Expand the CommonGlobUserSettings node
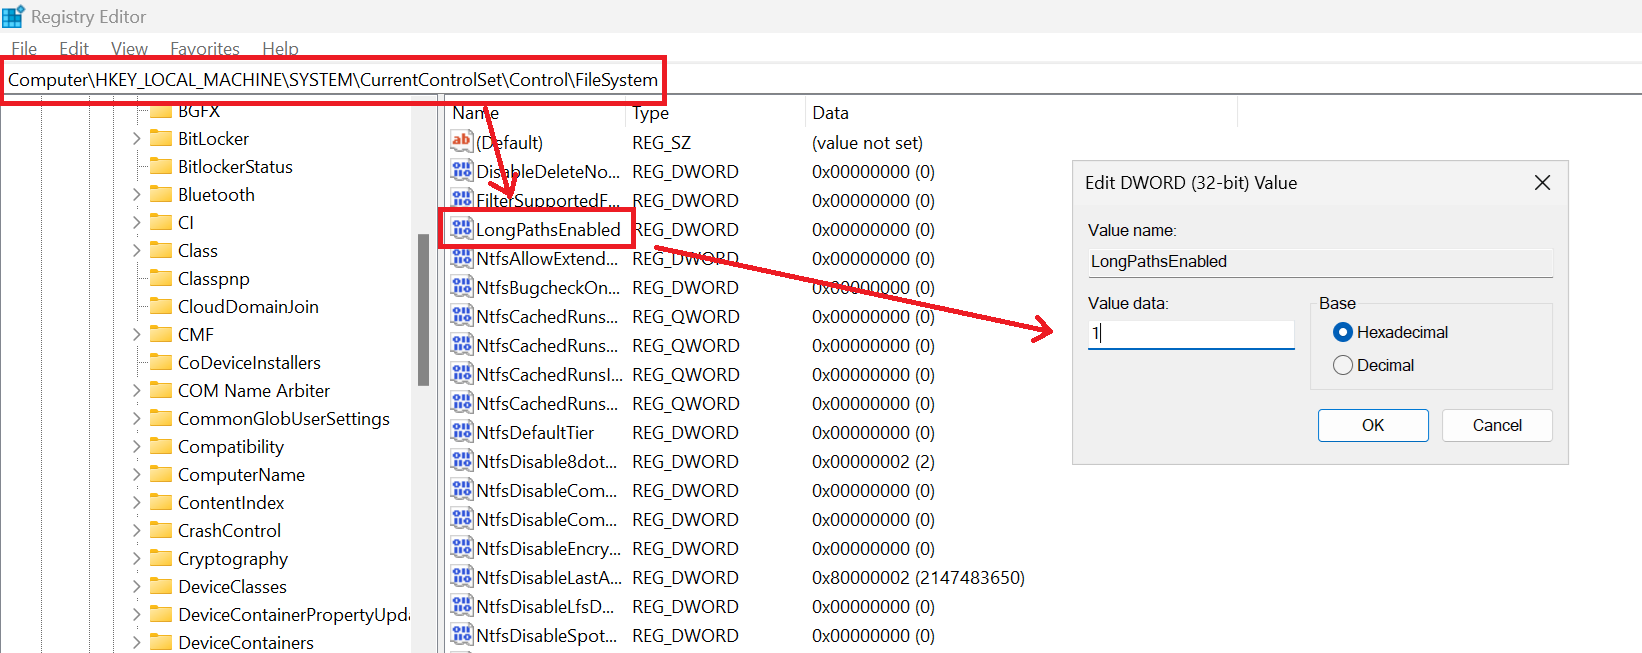 [x=137, y=419]
